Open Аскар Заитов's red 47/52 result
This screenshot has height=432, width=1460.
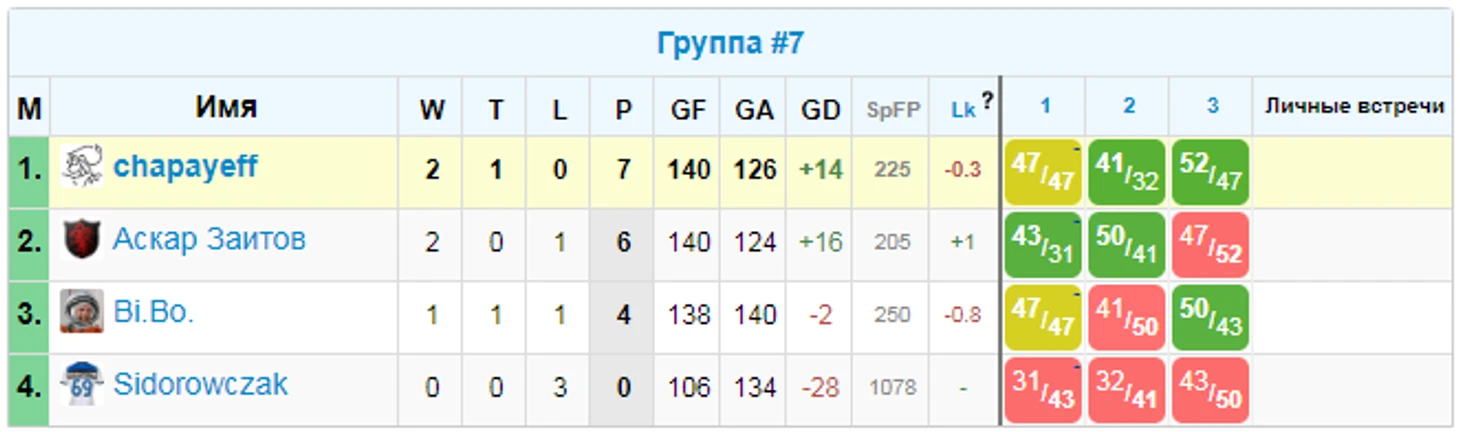click(x=1210, y=244)
